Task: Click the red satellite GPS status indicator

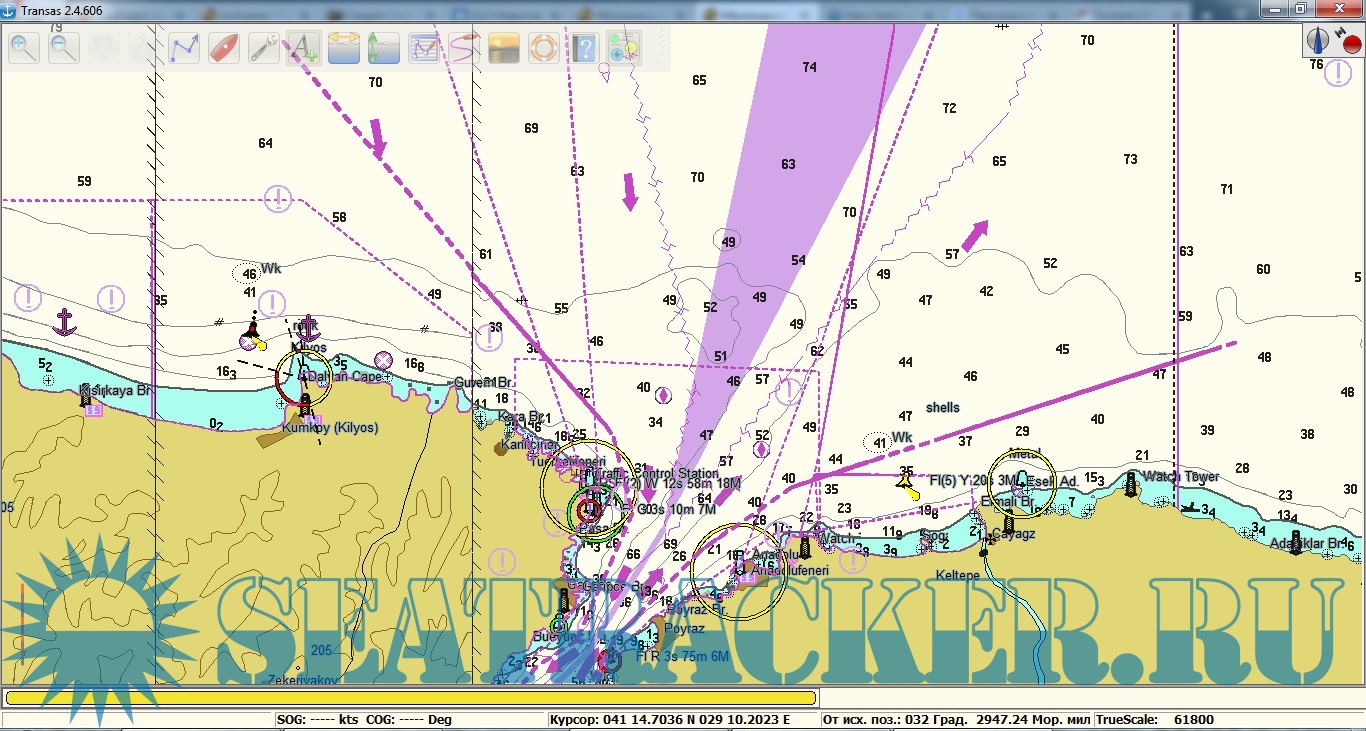Action: click(x=1349, y=41)
